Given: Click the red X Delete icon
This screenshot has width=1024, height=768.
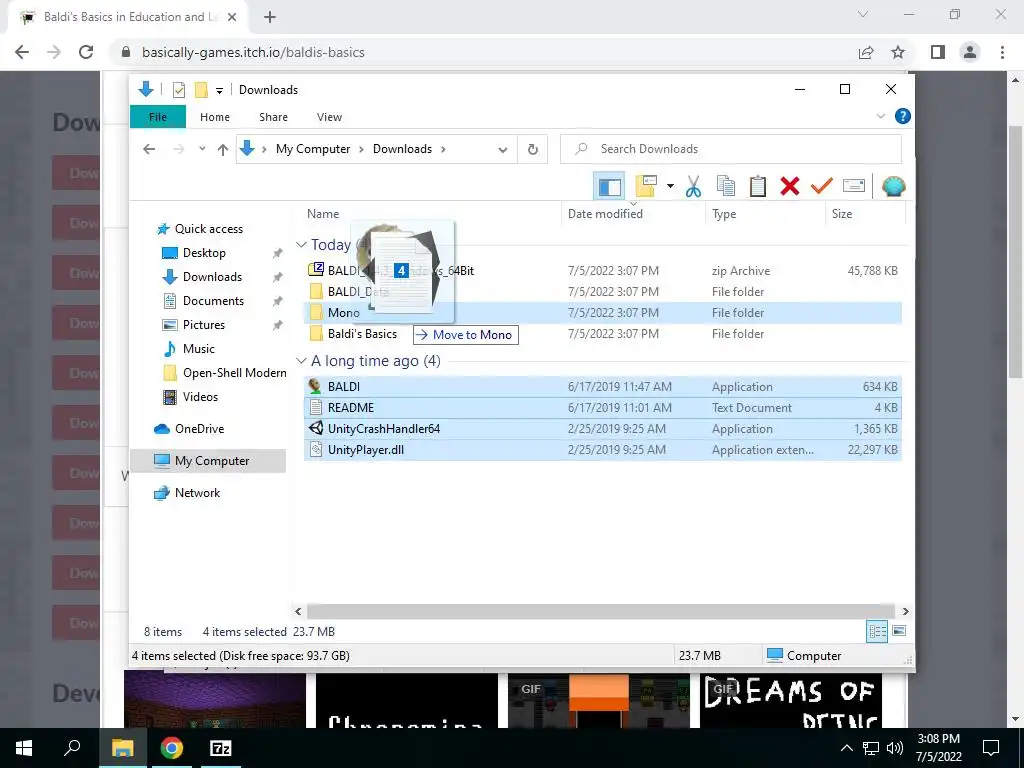Looking at the screenshot, I should [x=790, y=187].
